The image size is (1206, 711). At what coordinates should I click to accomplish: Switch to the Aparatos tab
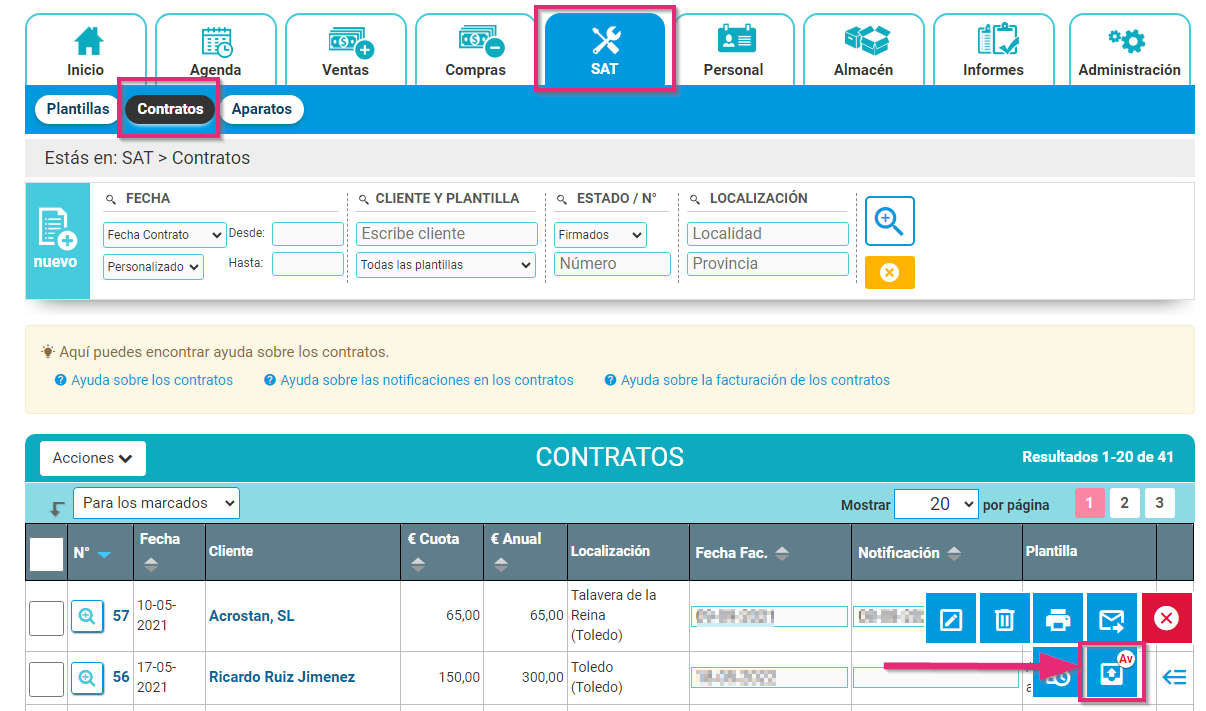coord(261,109)
